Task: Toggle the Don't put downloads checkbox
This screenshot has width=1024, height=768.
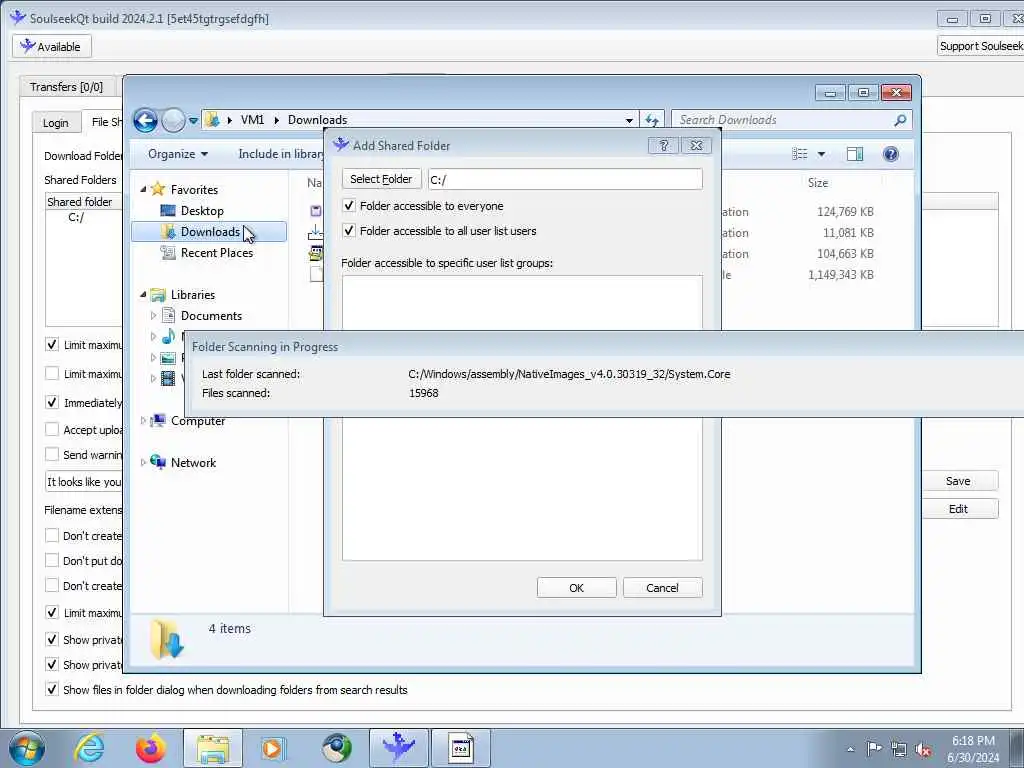Action: tap(52, 560)
